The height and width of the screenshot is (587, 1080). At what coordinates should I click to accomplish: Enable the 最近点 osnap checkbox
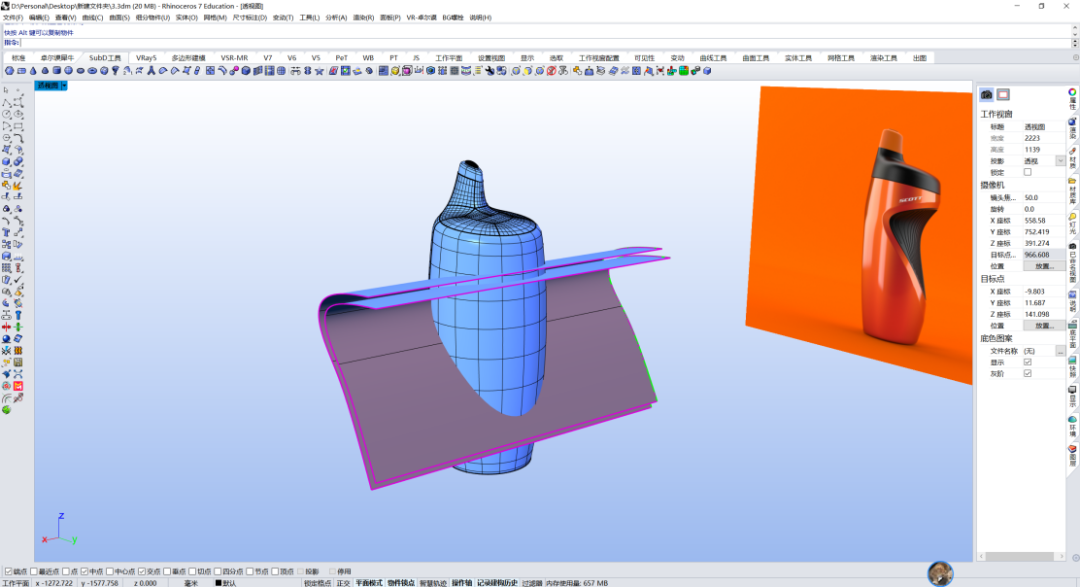click(34, 571)
